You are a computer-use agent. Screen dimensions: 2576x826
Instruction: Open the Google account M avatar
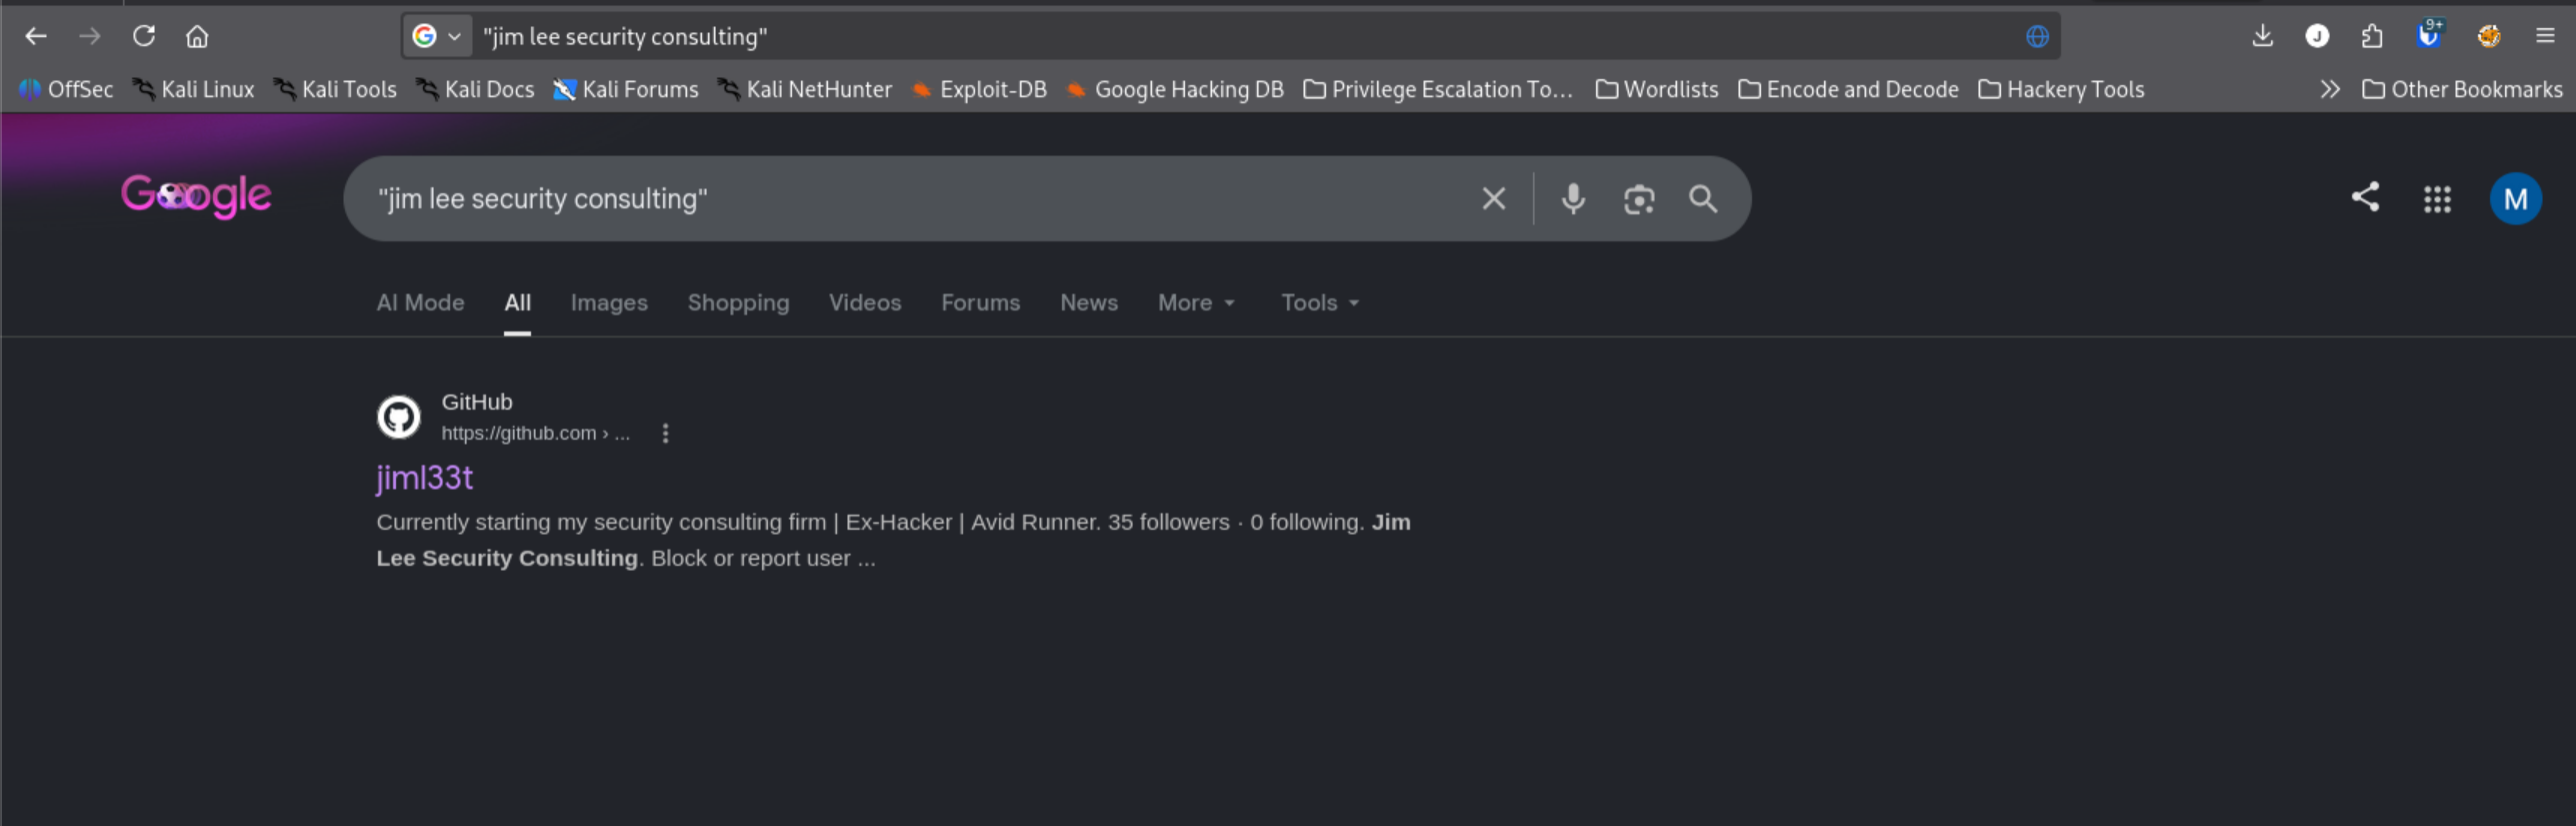pos(2515,199)
